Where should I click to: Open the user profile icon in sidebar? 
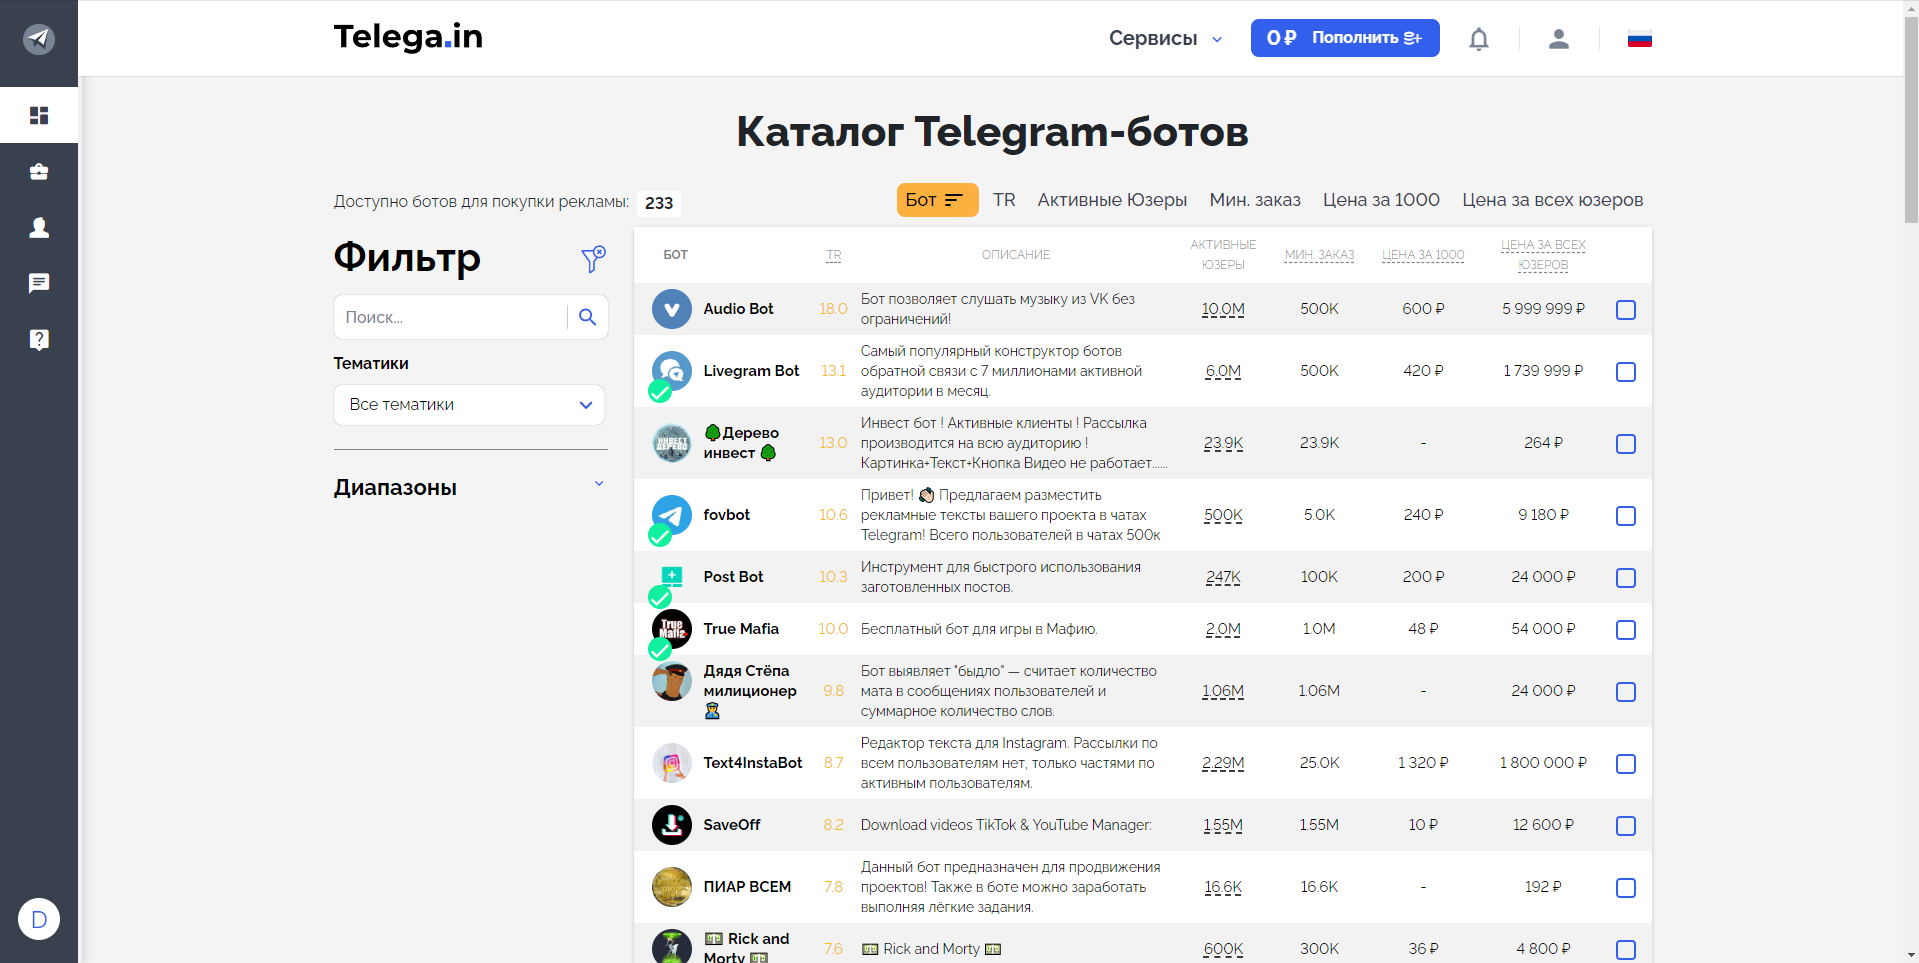tap(39, 228)
